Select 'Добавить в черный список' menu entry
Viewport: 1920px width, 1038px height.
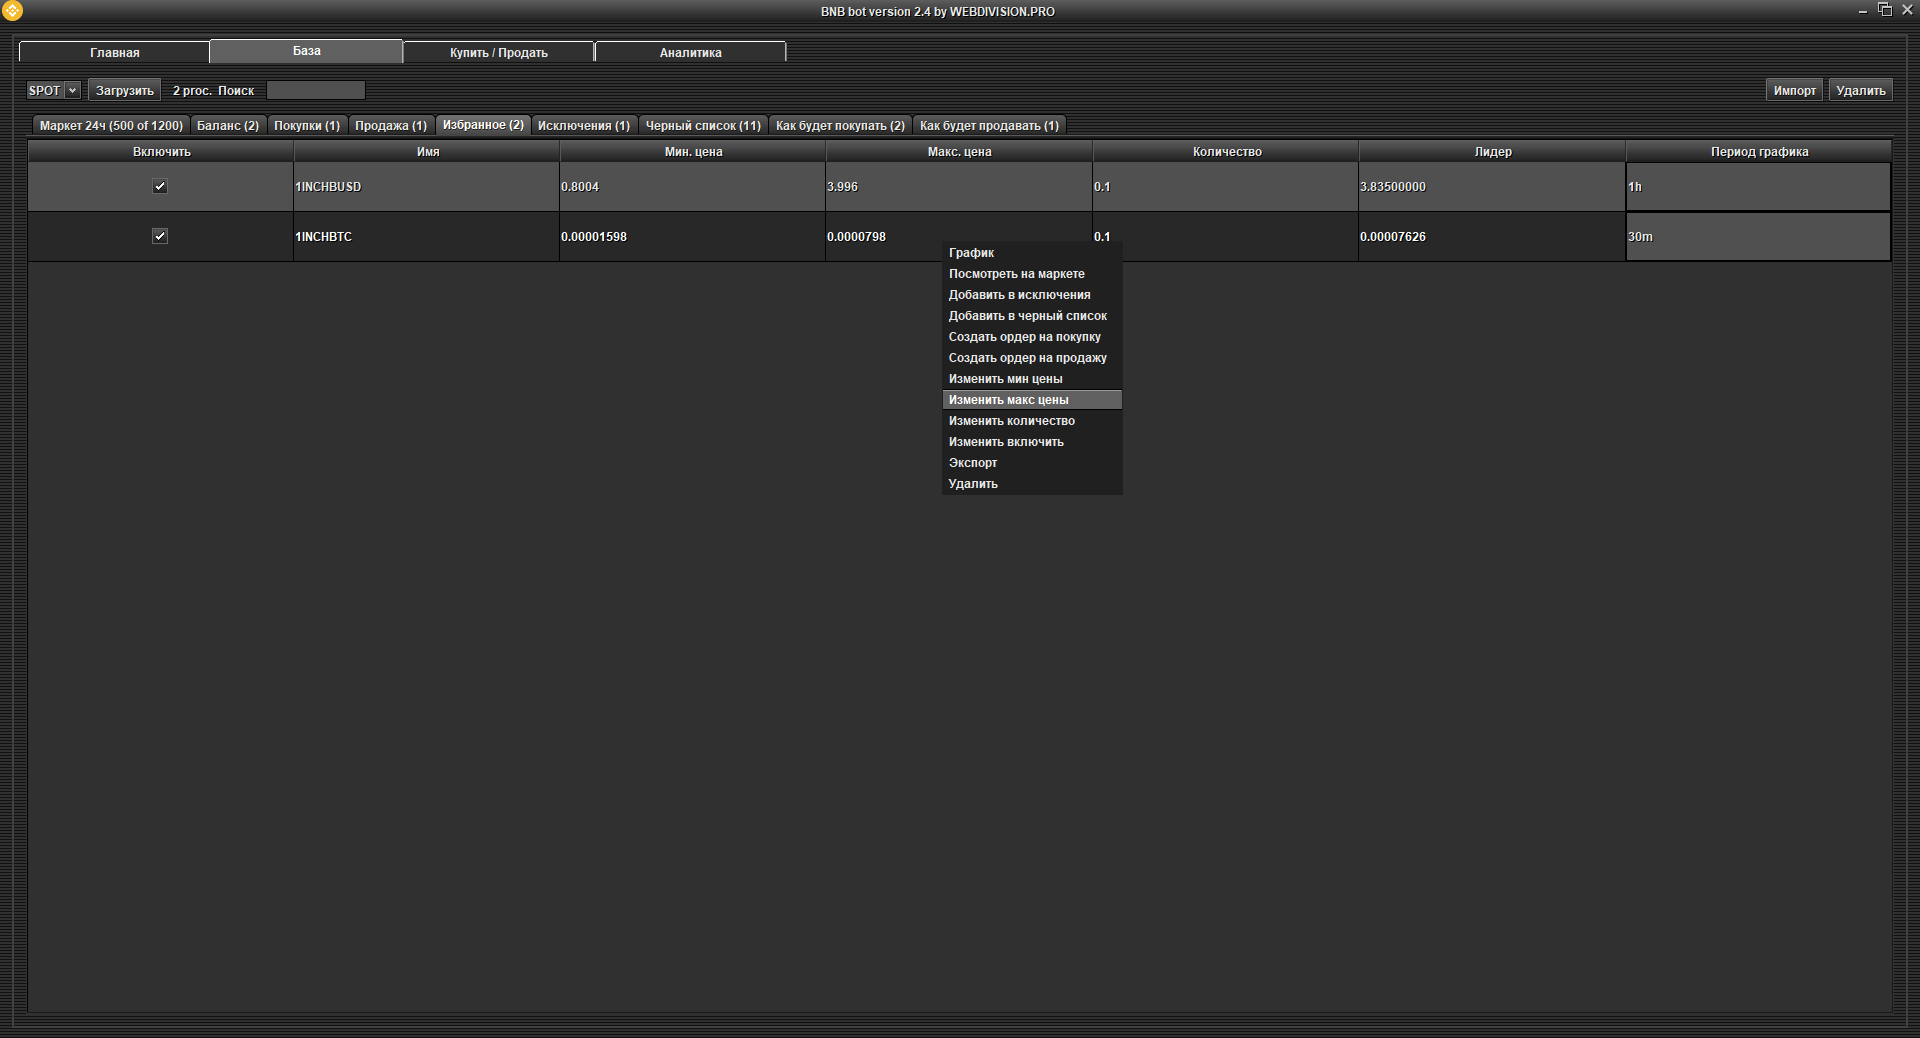1027,316
